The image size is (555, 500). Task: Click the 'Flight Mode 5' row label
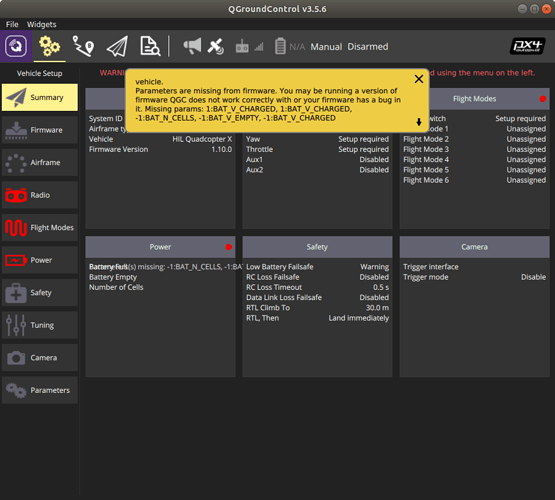coord(426,170)
